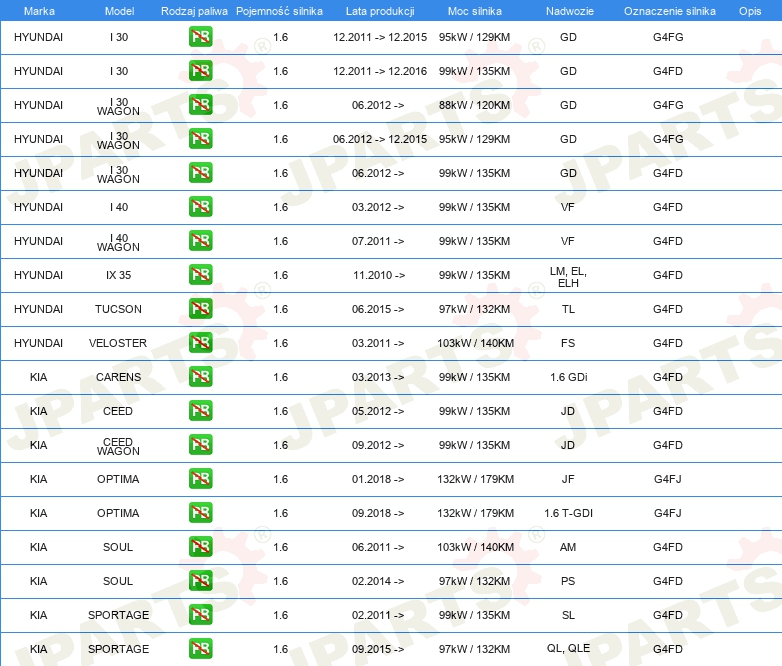Click fuel icon in I 30 WAGON 88kW row

tap(200, 105)
